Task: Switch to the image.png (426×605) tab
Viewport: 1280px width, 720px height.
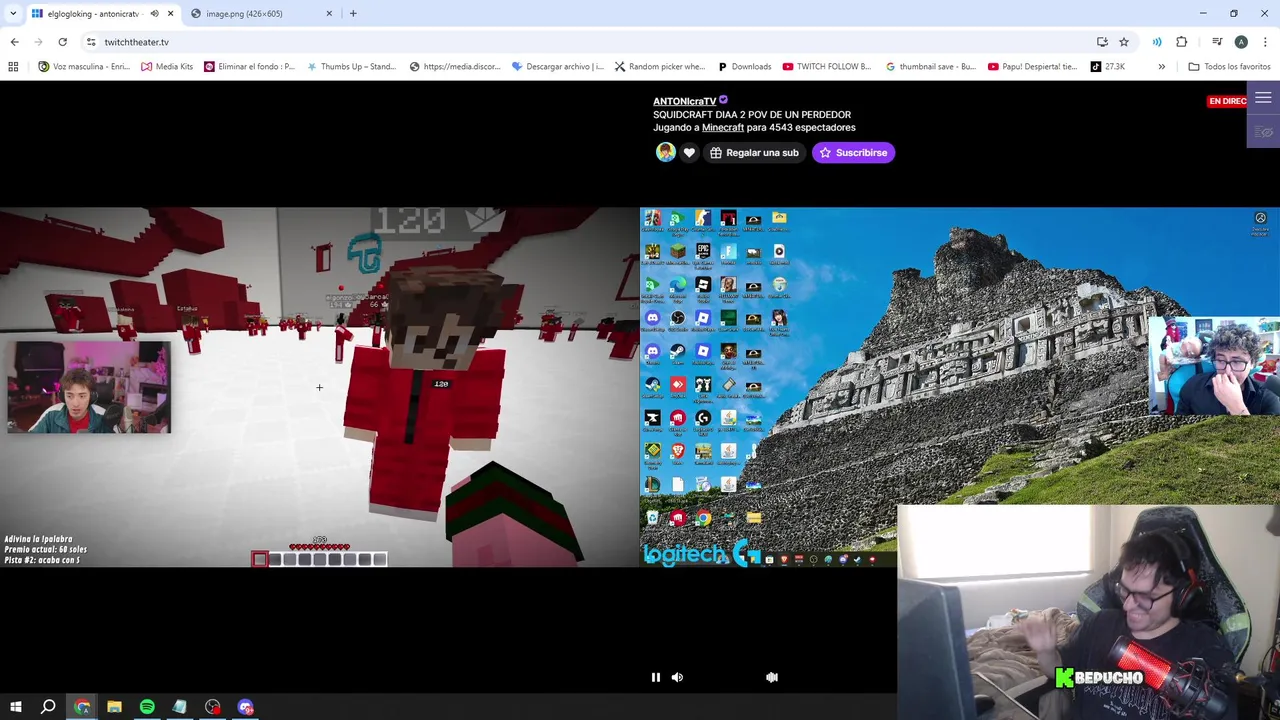Action: coord(244,14)
